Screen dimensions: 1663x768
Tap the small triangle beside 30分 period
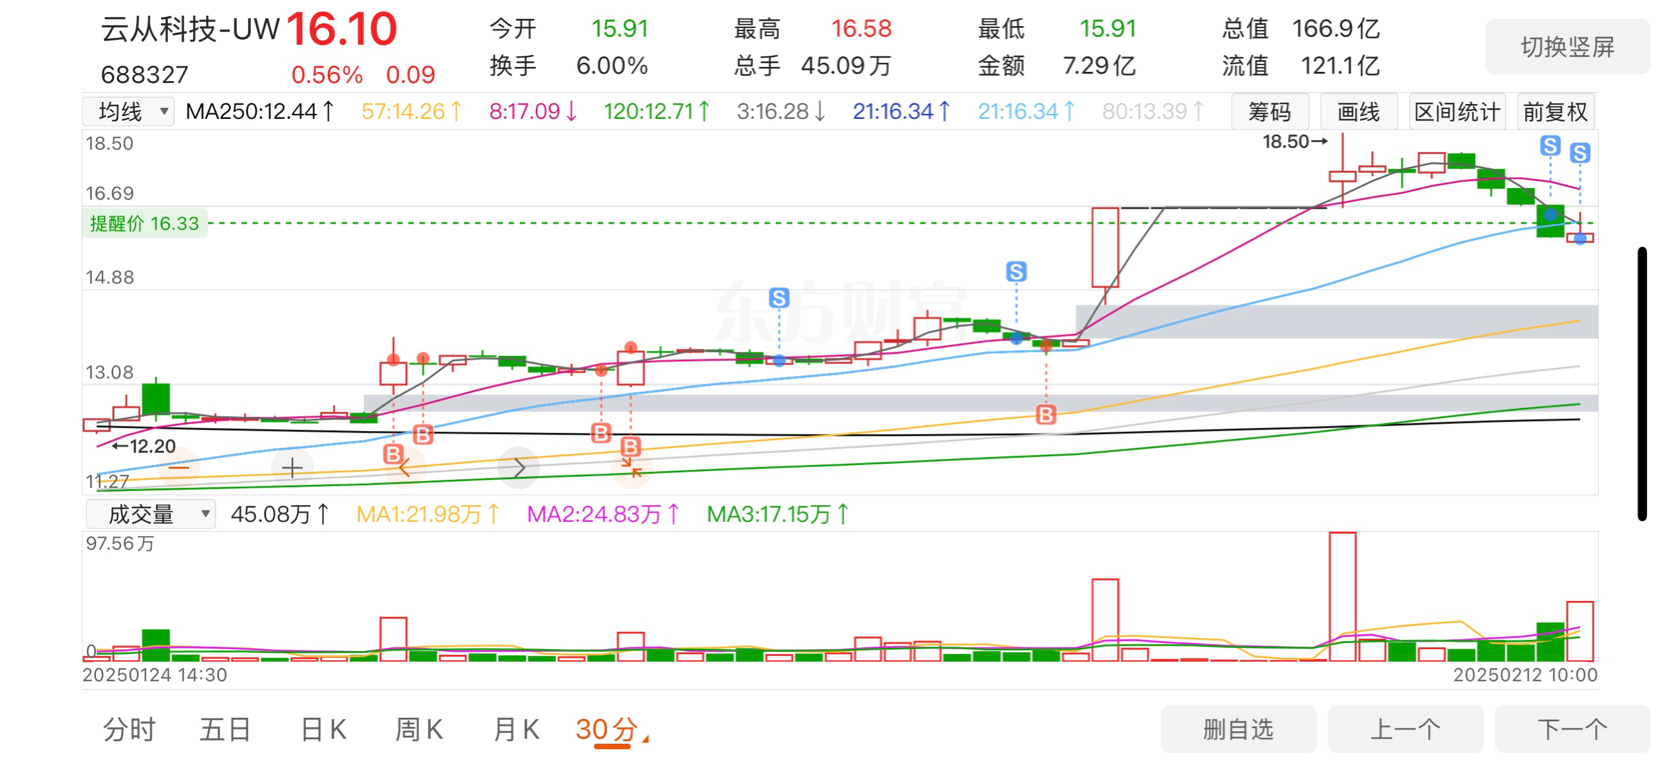(646, 738)
